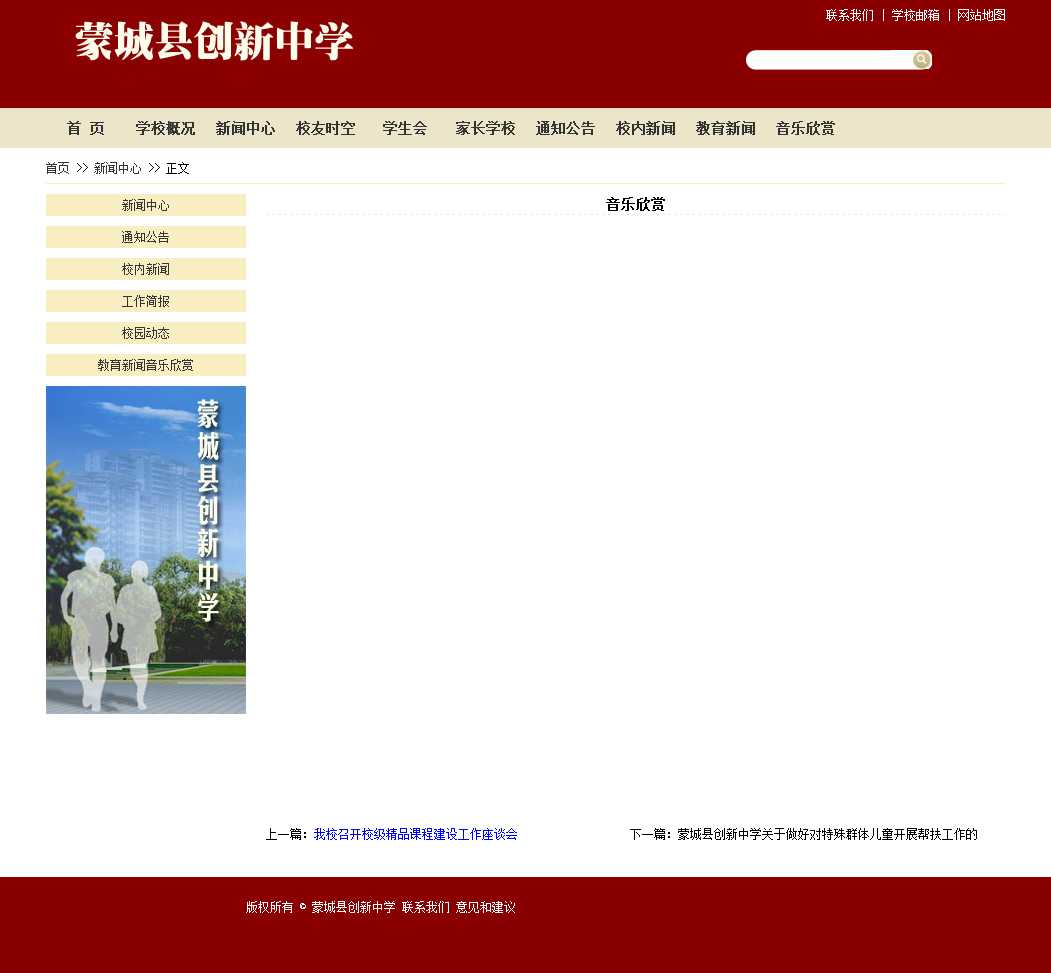
Task: Open 教育新闻 in the navigation bar
Action: 725,129
